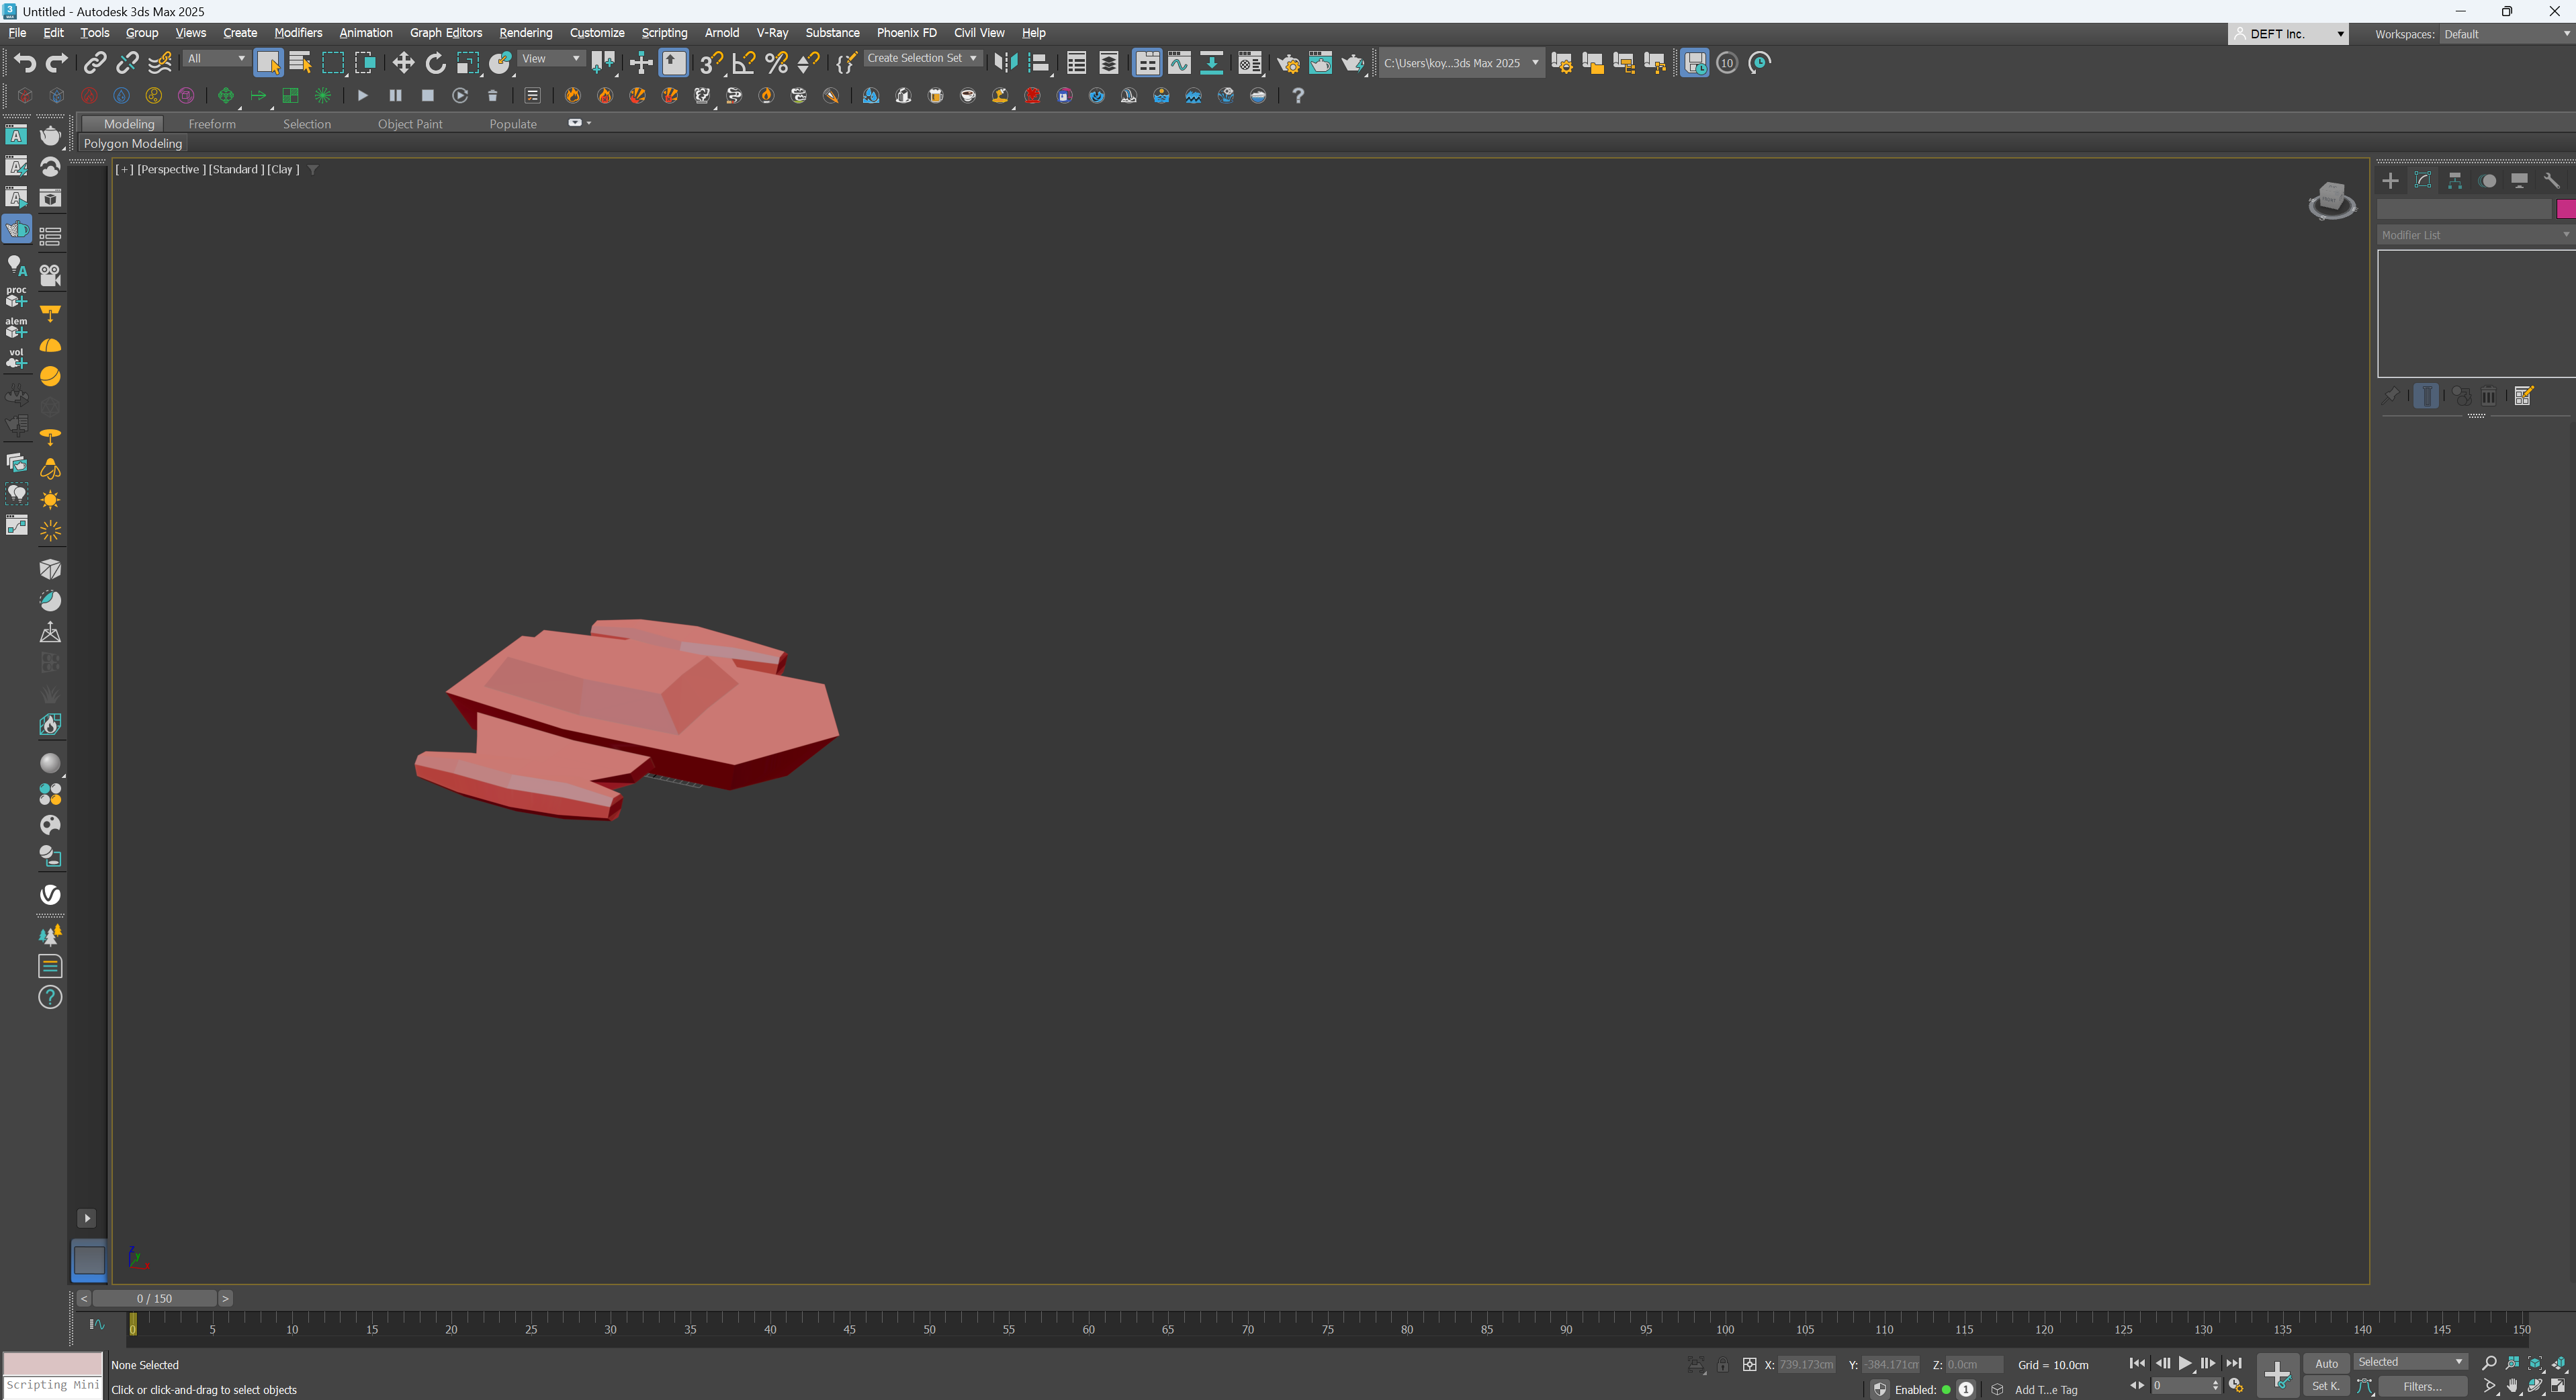Open the Modify tab in command panel

point(2422,180)
